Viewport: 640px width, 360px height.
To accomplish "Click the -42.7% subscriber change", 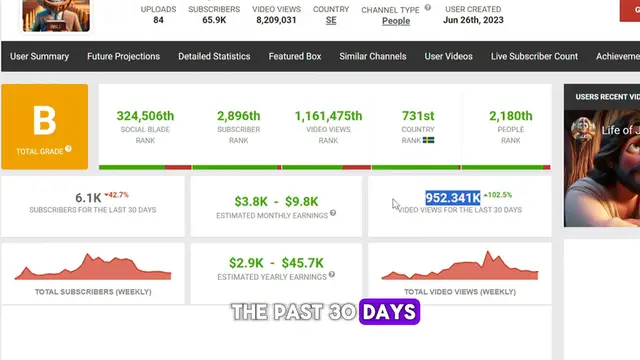I will tap(116, 195).
